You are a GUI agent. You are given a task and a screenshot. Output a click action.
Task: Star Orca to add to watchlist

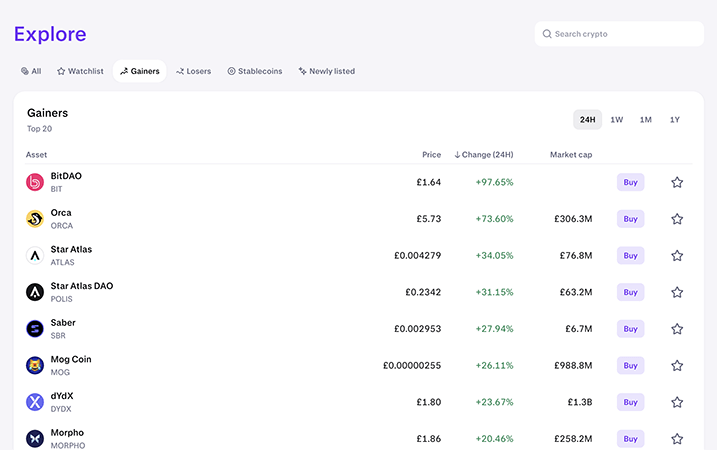(x=677, y=219)
